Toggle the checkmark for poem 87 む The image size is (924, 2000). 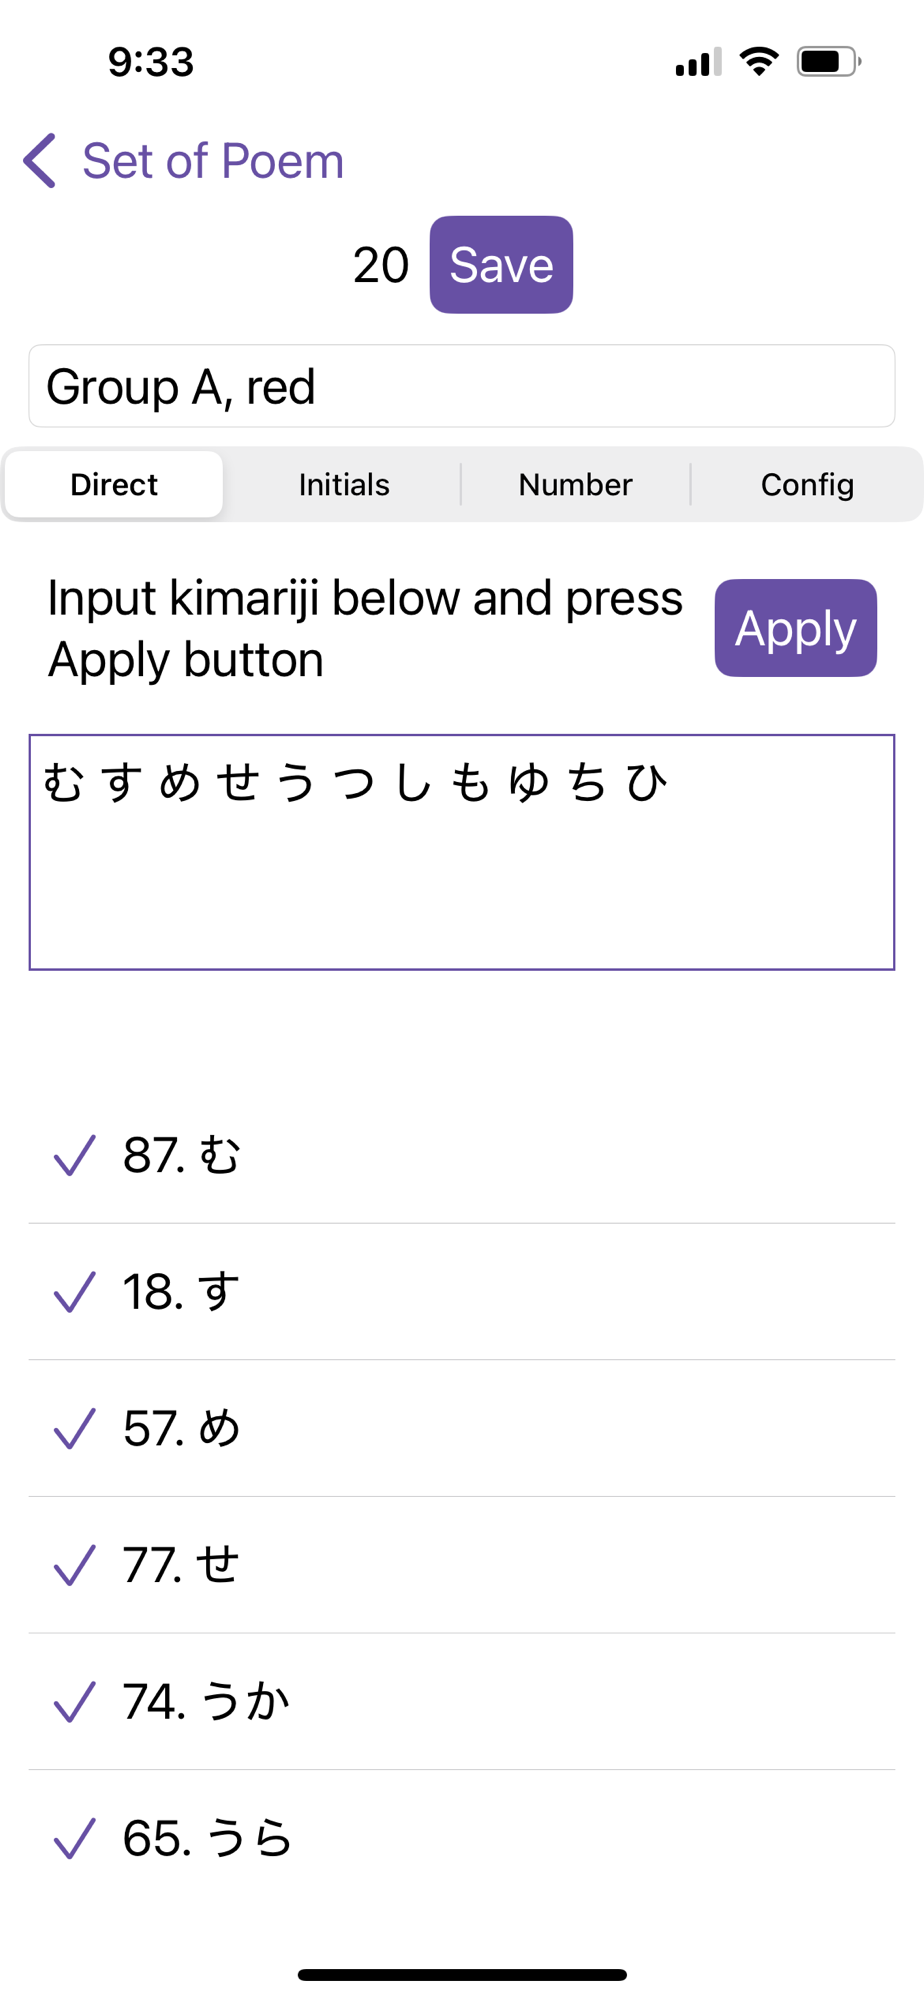74,1155
